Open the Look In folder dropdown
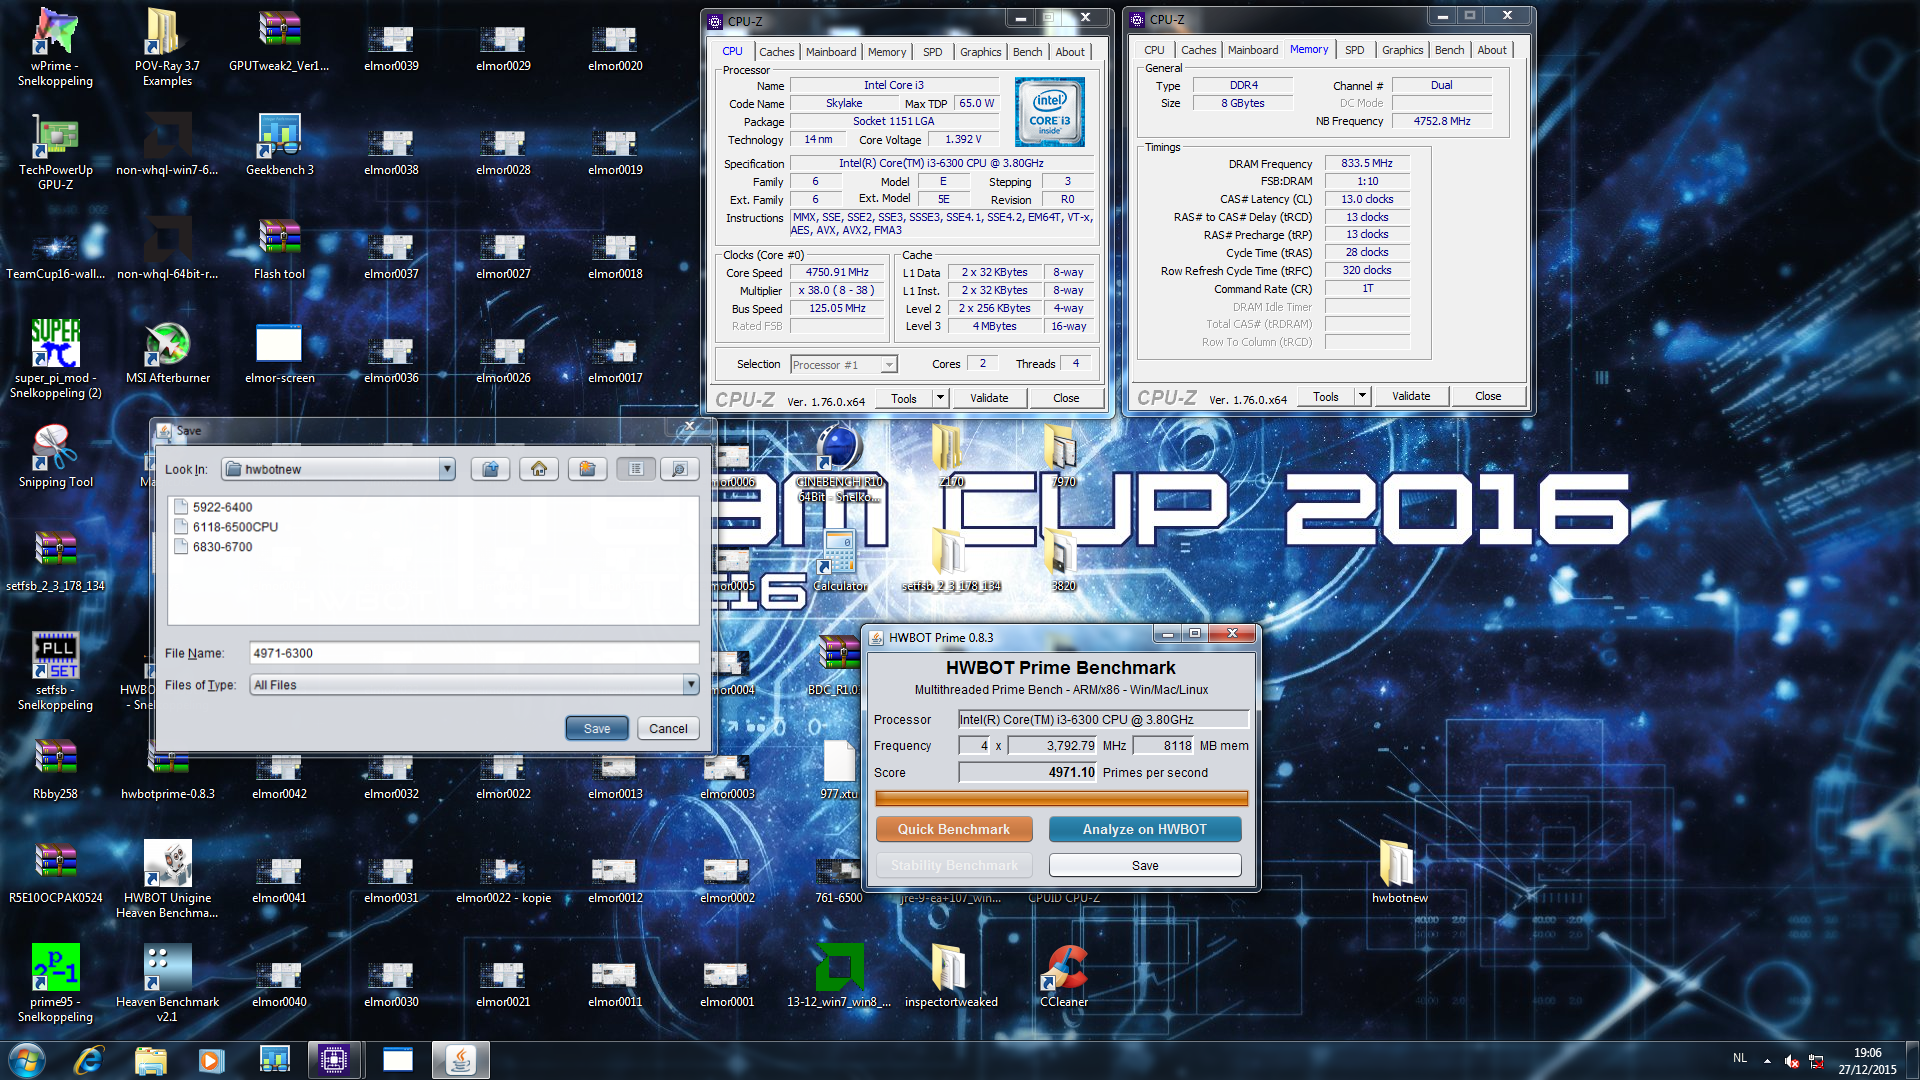Image resolution: width=1920 pixels, height=1080 pixels. click(x=447, y=469)
